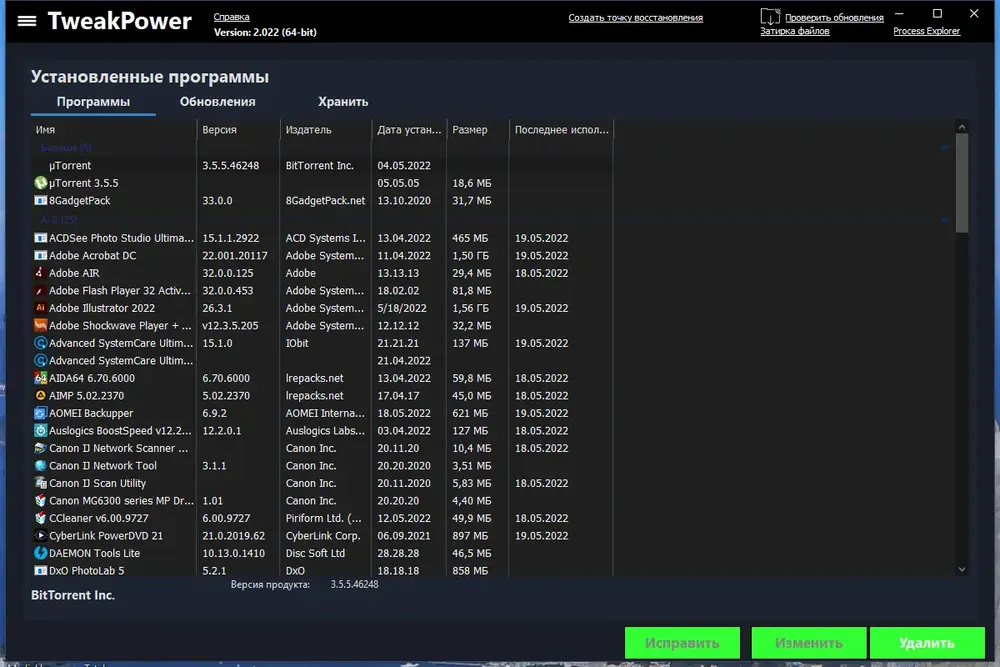Click version 22.001.20117 cell
Viewport: 1000px width, 667px height.
pos(235,255)
